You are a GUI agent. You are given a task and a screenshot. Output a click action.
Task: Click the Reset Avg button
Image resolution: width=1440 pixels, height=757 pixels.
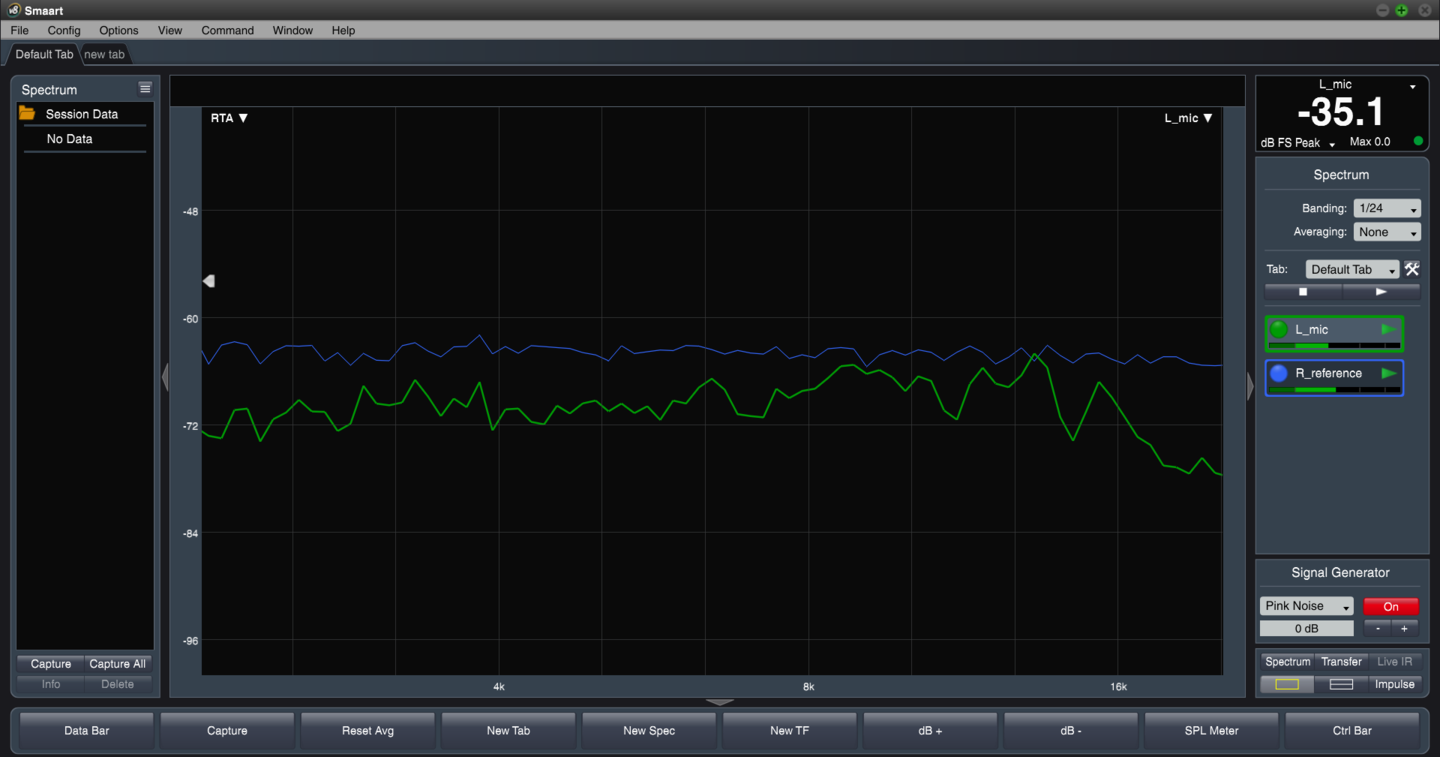click(x=368, y=731)
